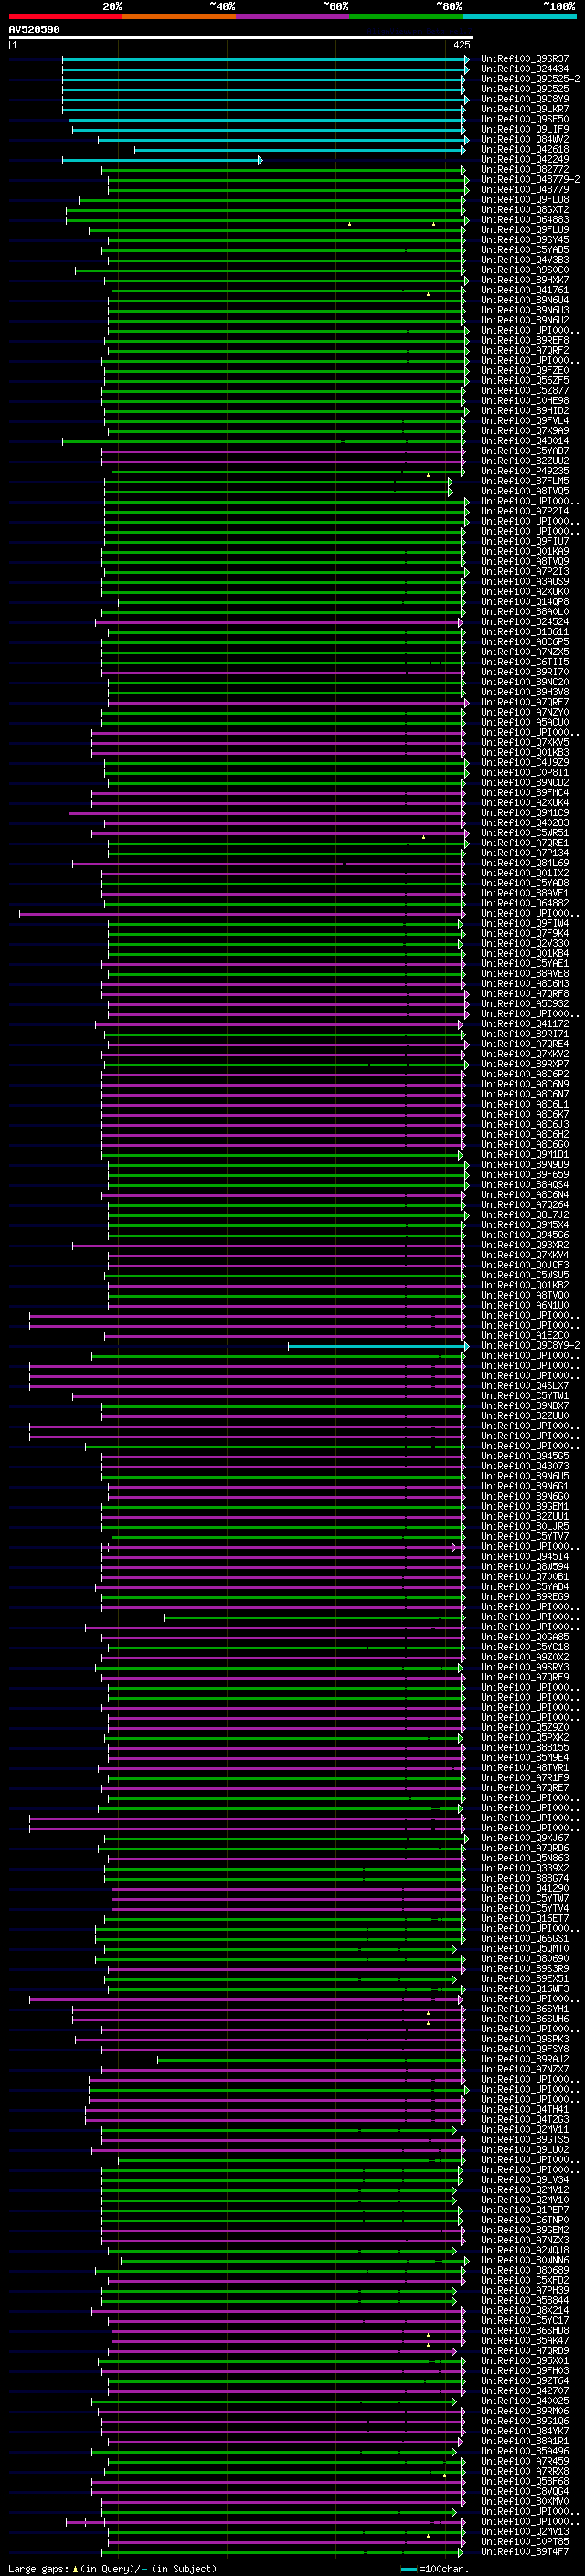
Task: Select hit label UniRef100_Q4V3B3
Action: [x=525, y=260]
